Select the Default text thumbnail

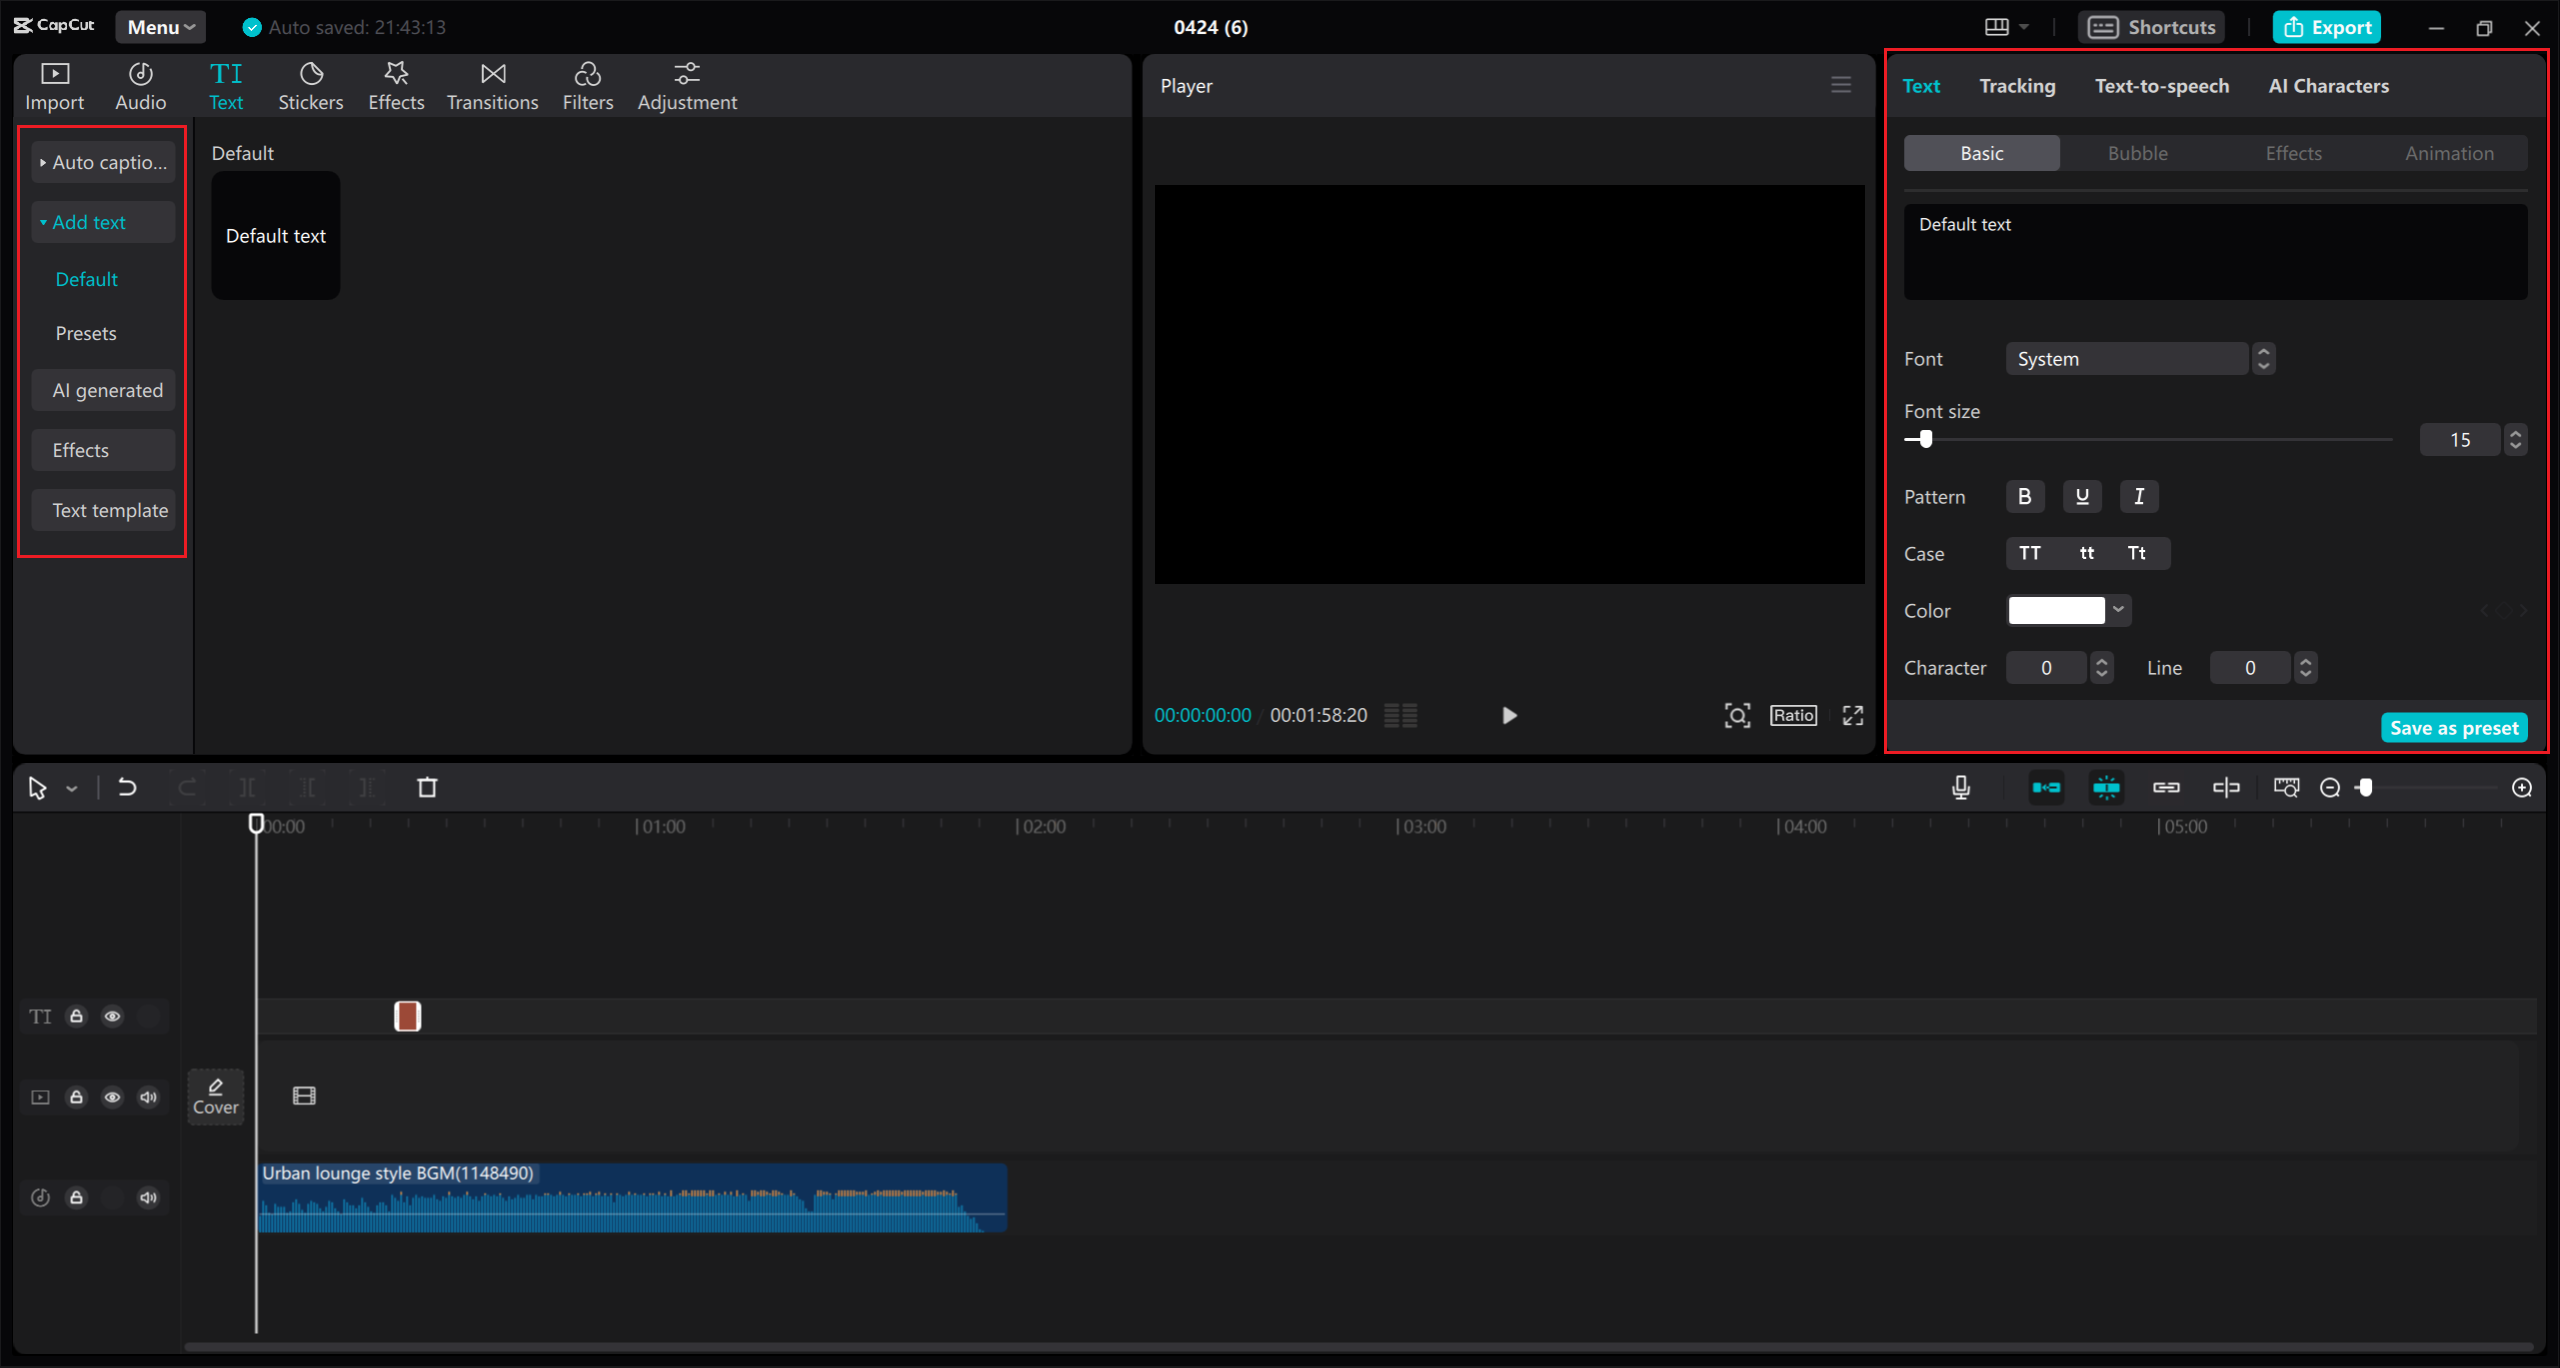[x=276, y=235]
